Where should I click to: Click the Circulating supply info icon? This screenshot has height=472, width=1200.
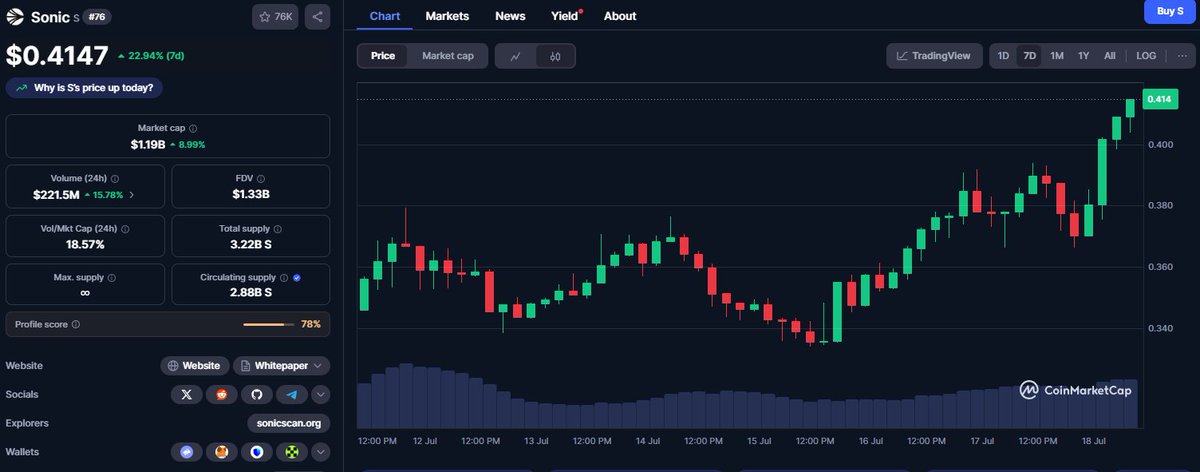click(x=284, y=277)
